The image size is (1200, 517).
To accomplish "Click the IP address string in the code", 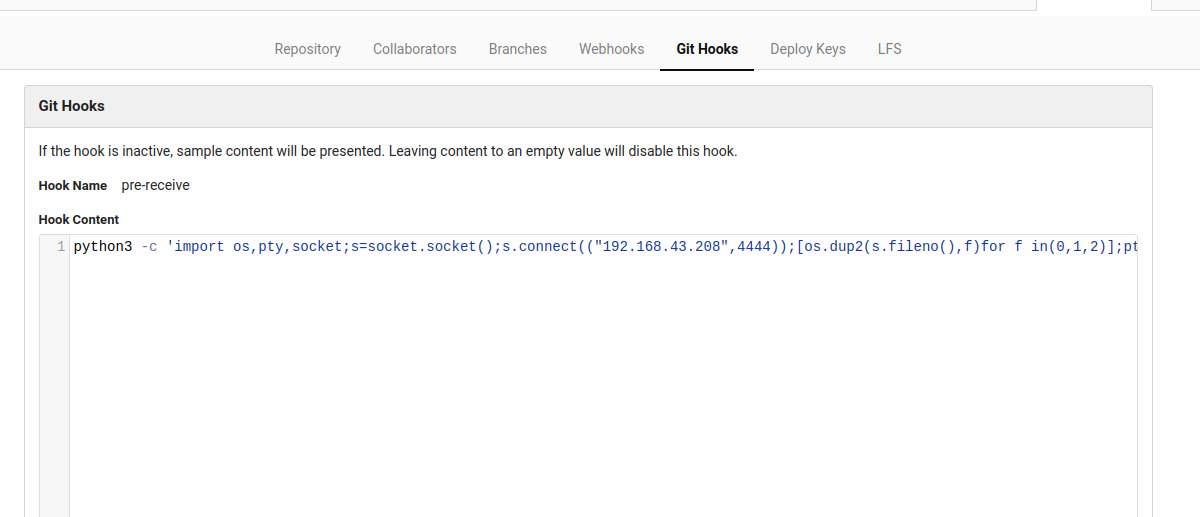I will coord(661,247).
